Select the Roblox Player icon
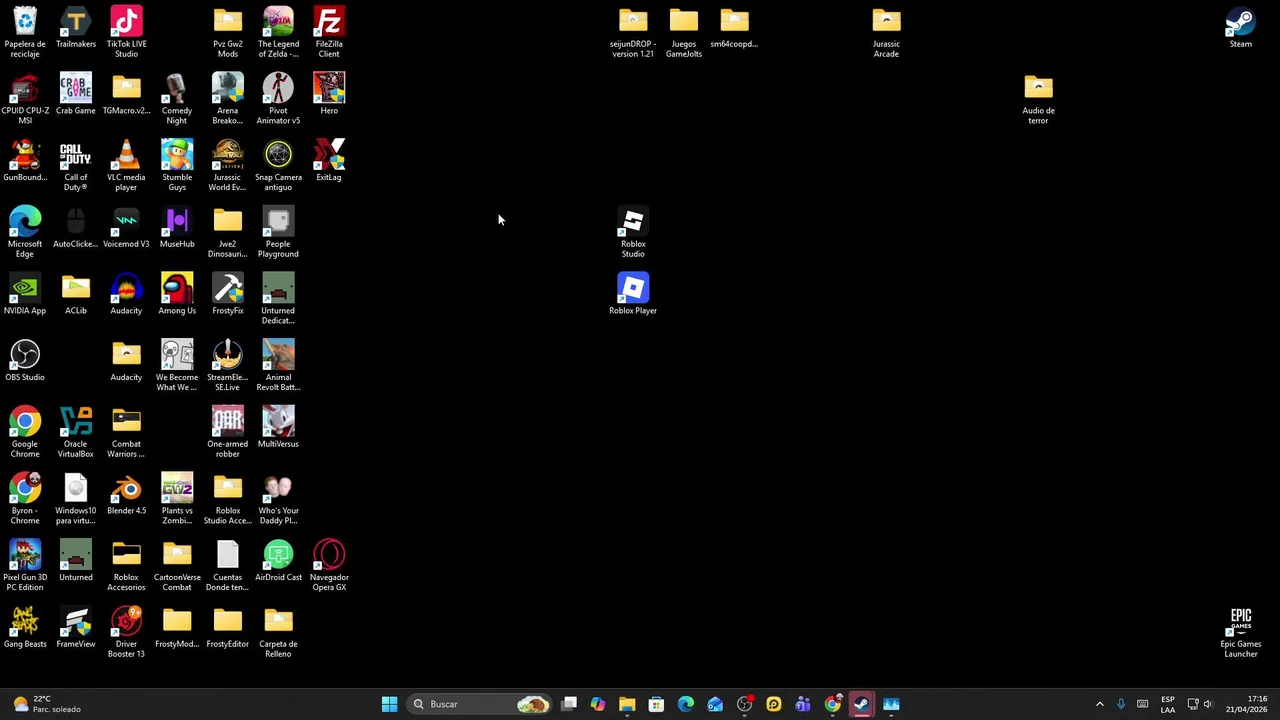This screenshot has height=720, width=1280. pos(633,295)
